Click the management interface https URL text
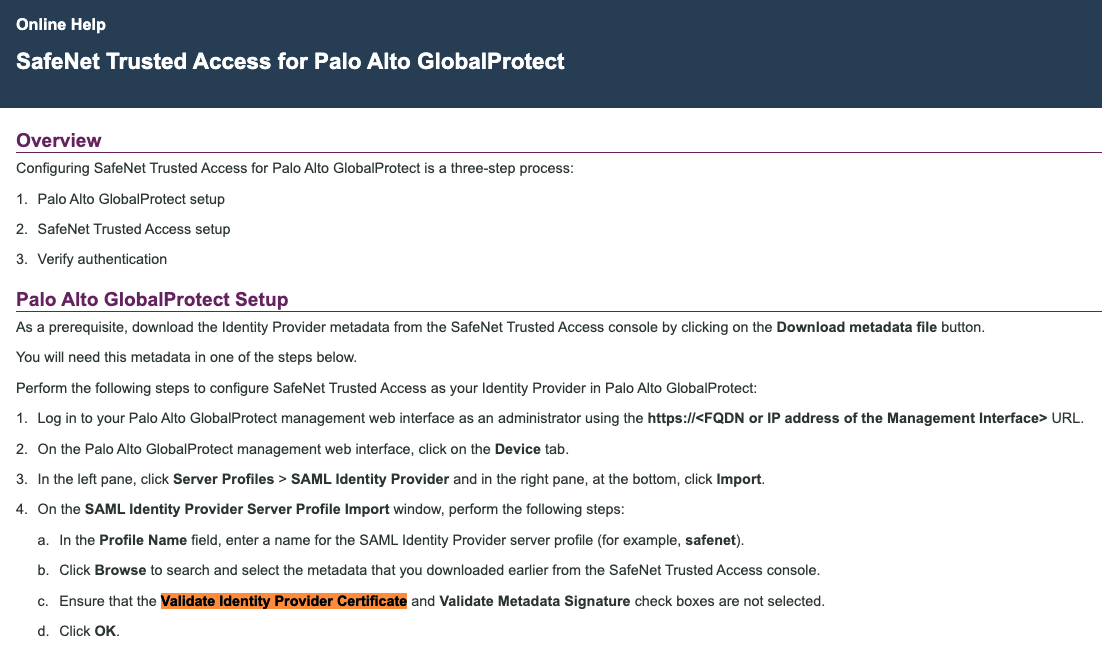 pyautogui.click(x=847, y=418)
